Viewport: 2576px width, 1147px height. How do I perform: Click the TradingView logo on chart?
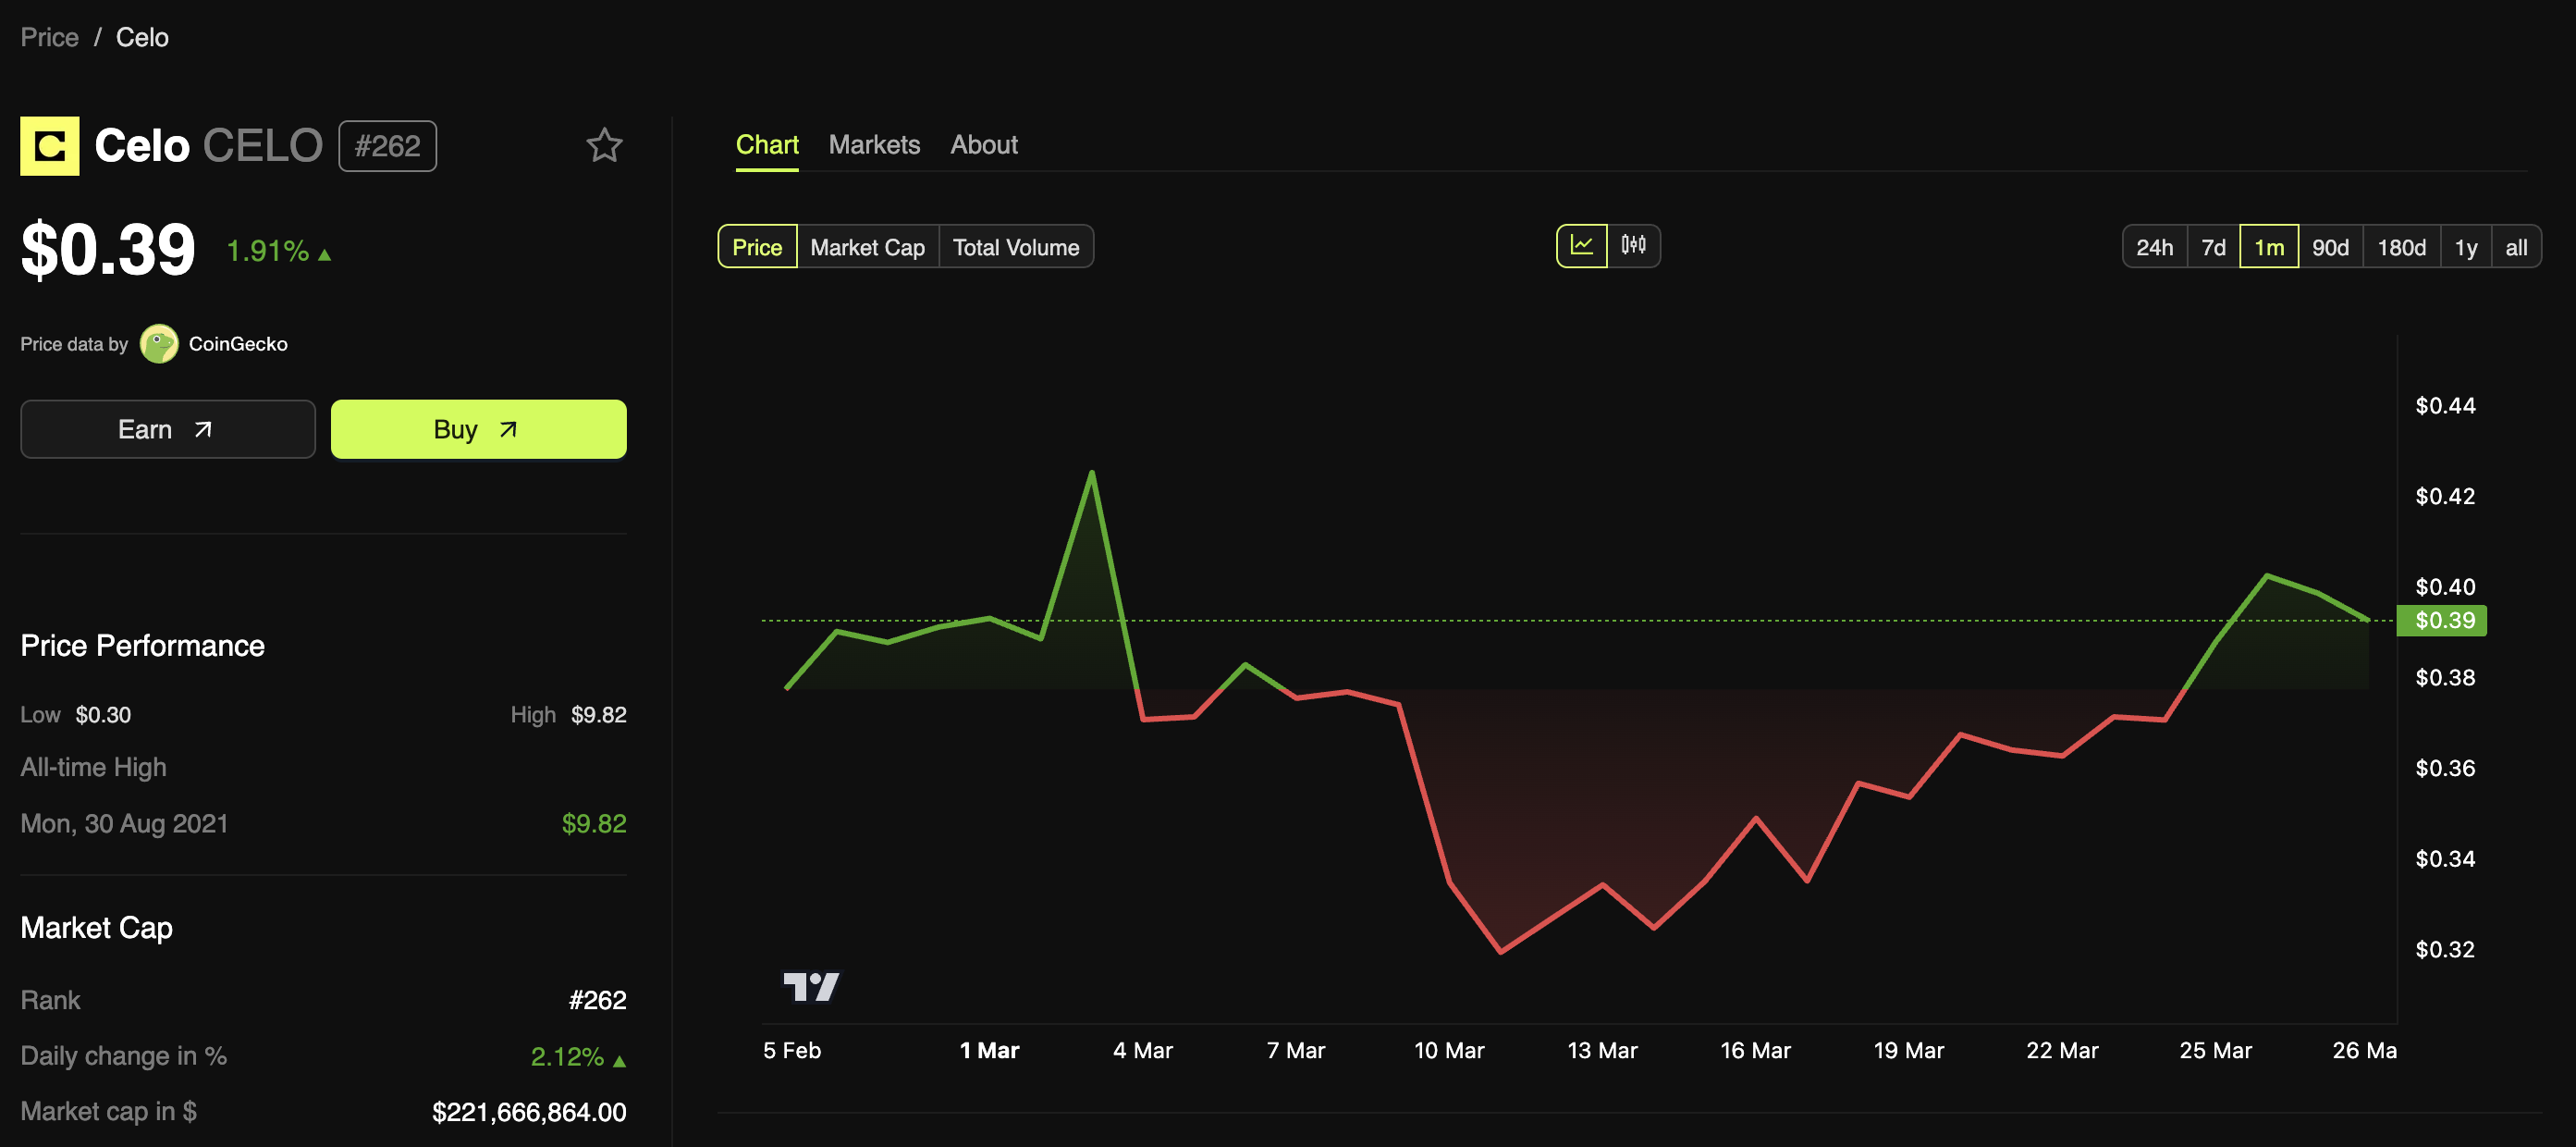[811, 987]
